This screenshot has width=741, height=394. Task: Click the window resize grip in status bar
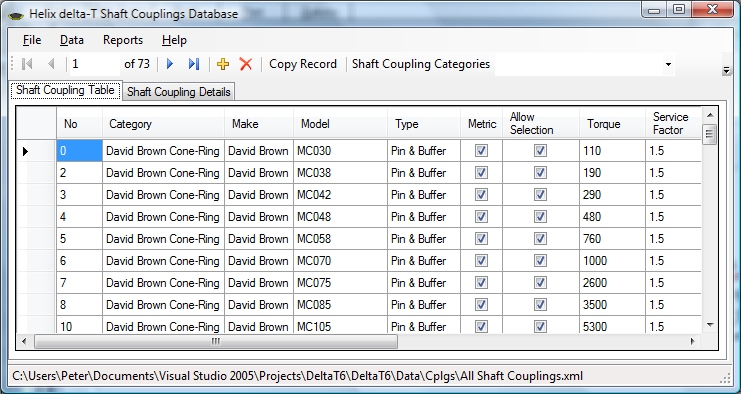pos(725,378)
